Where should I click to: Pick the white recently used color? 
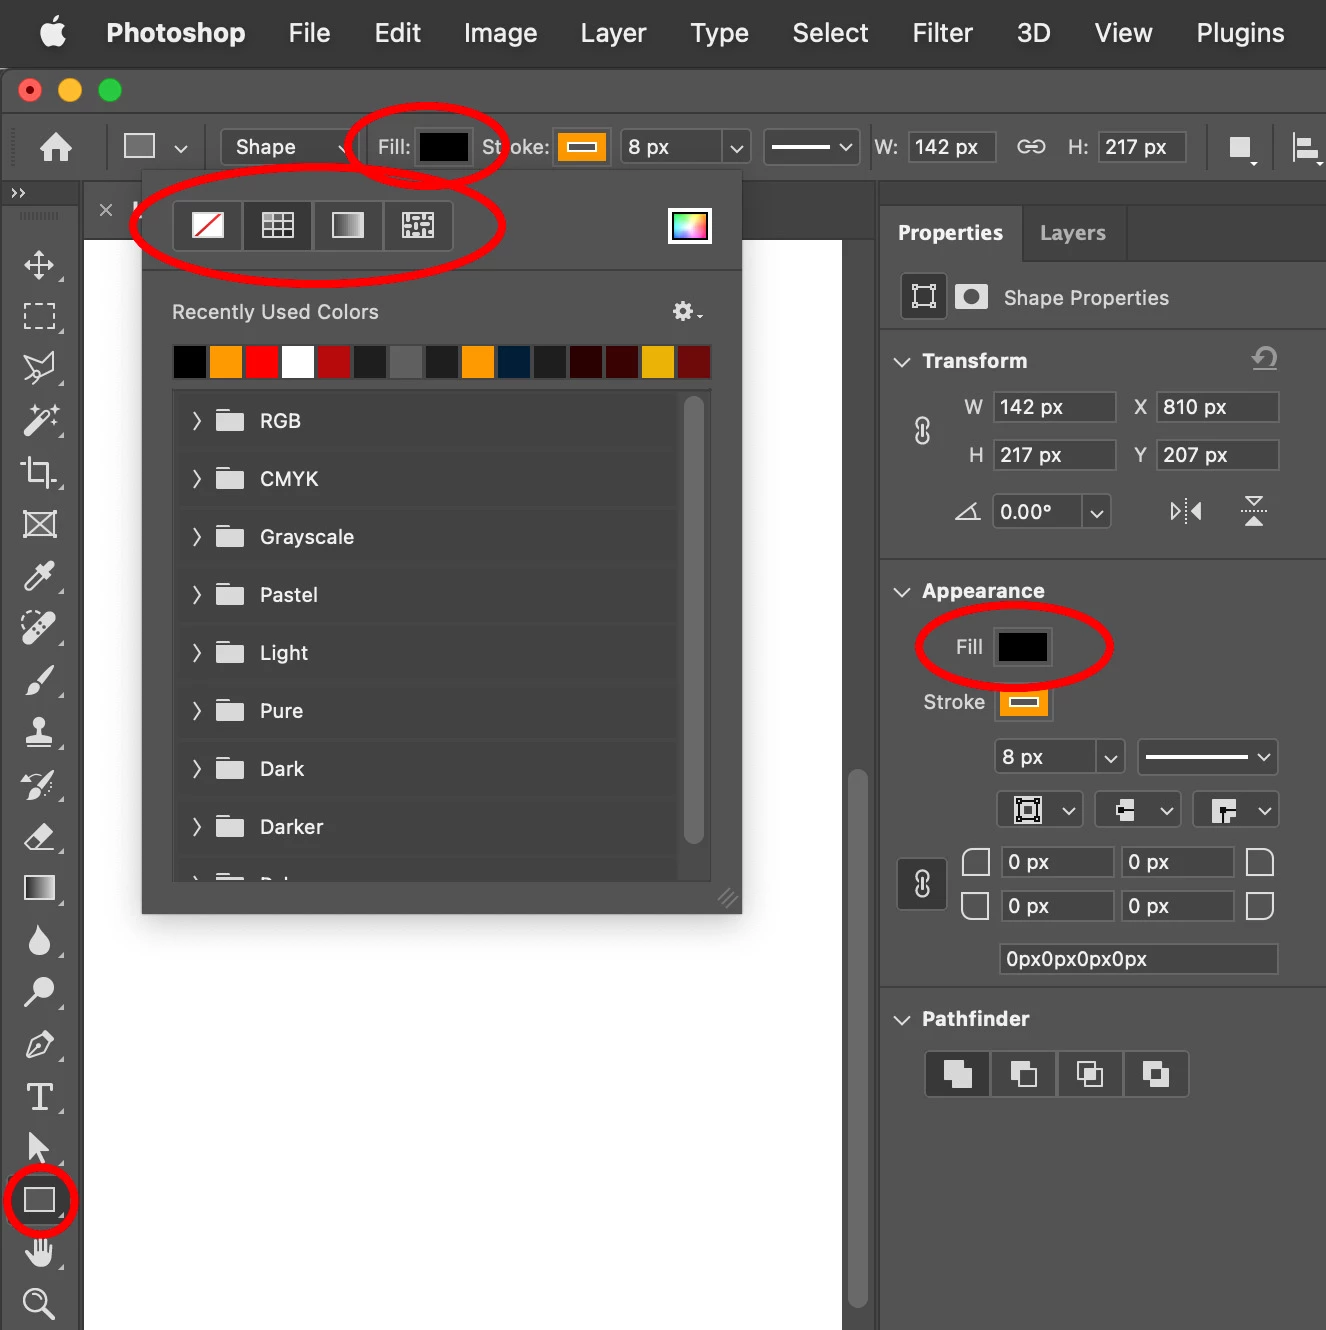pyautogui.click(x=298, y=362)
